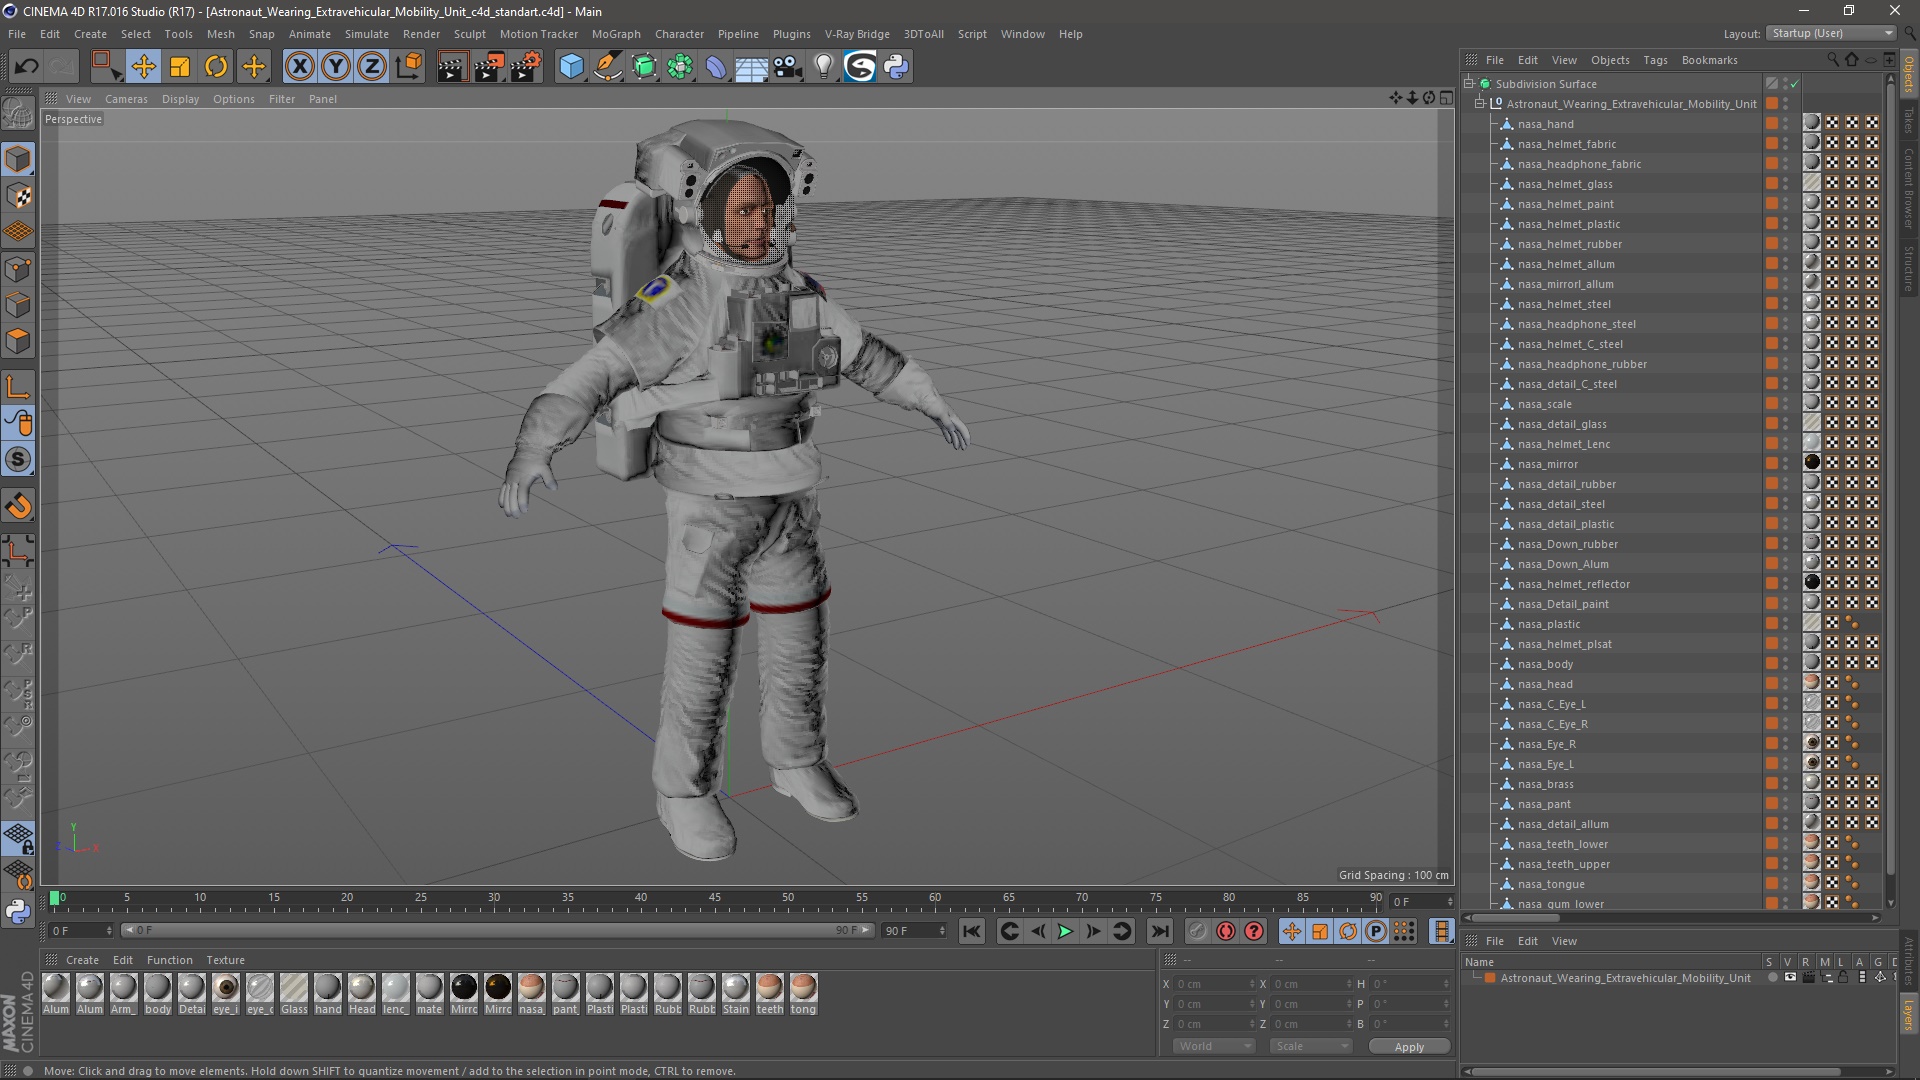Viewport: 1920px width, 1080px height.
Task: Select the Rotate tool icon
Action: 216,67
